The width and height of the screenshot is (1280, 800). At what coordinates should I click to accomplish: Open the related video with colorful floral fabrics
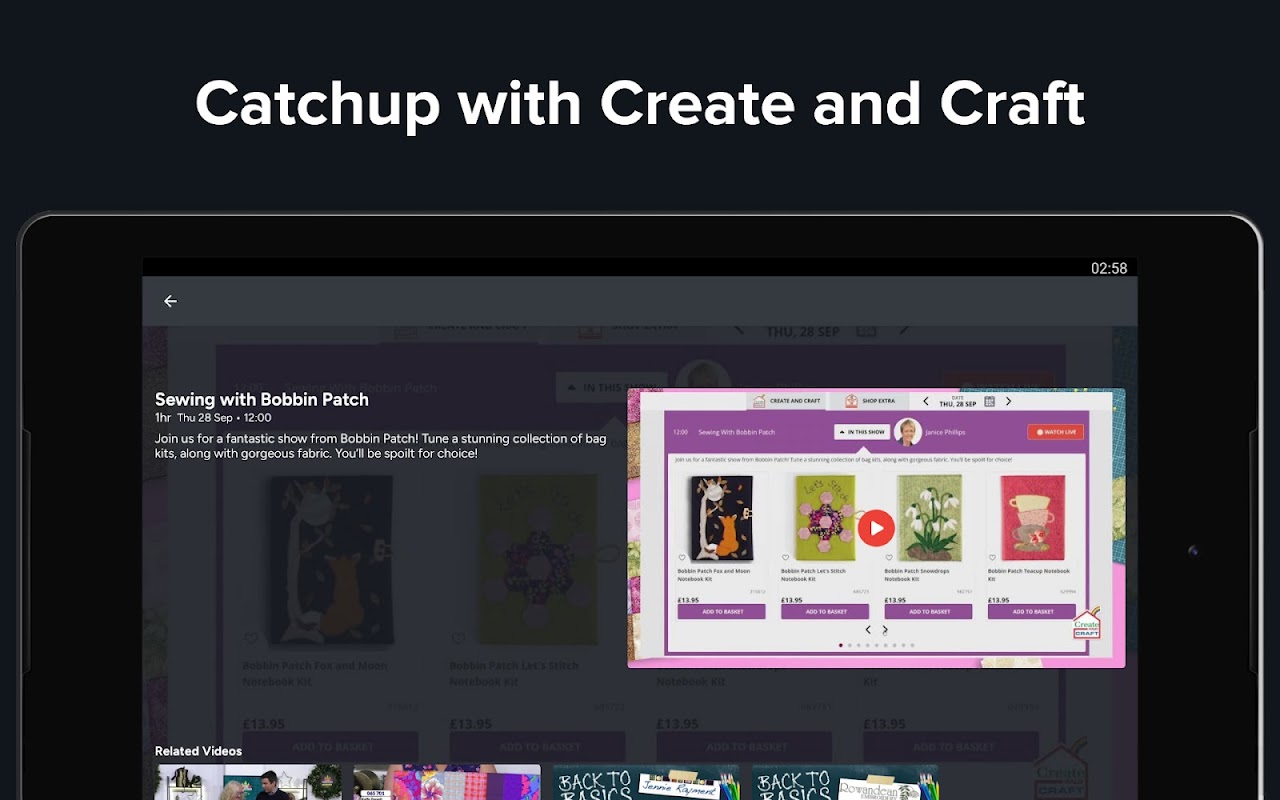(447, 783)
